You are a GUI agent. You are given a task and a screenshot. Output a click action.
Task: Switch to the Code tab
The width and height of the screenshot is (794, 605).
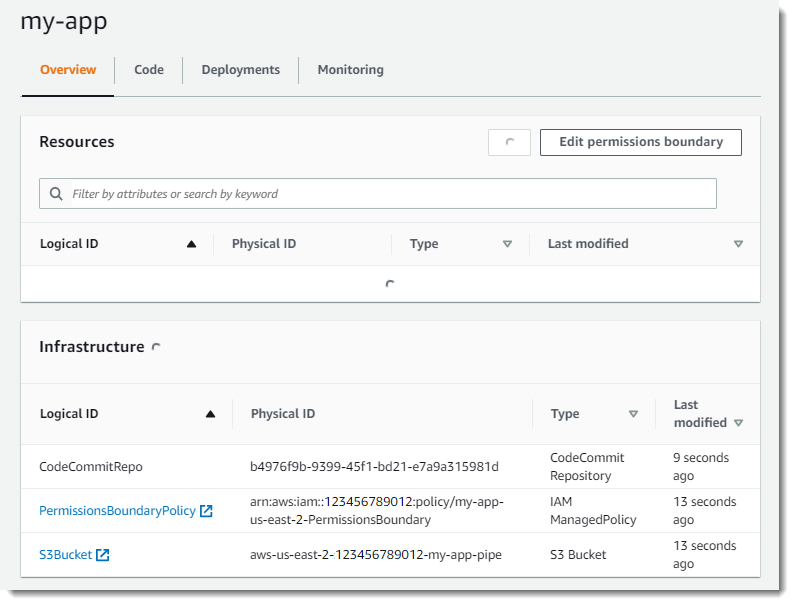coord(149,70)
